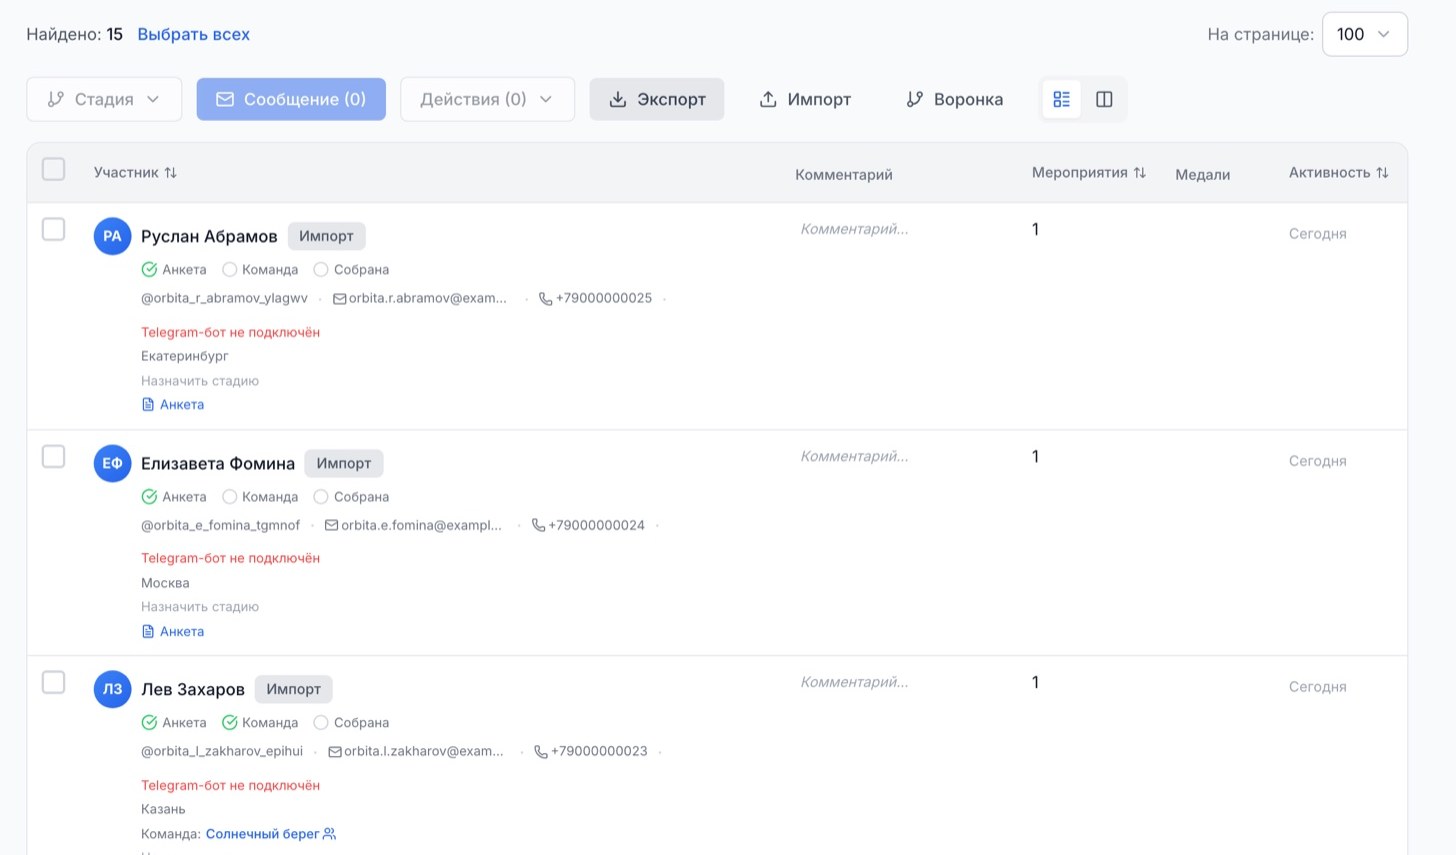Click the ЕФ avatar for Елизавета Фомина
This screenshot has height=855, width=1456.
click(112, 463)
